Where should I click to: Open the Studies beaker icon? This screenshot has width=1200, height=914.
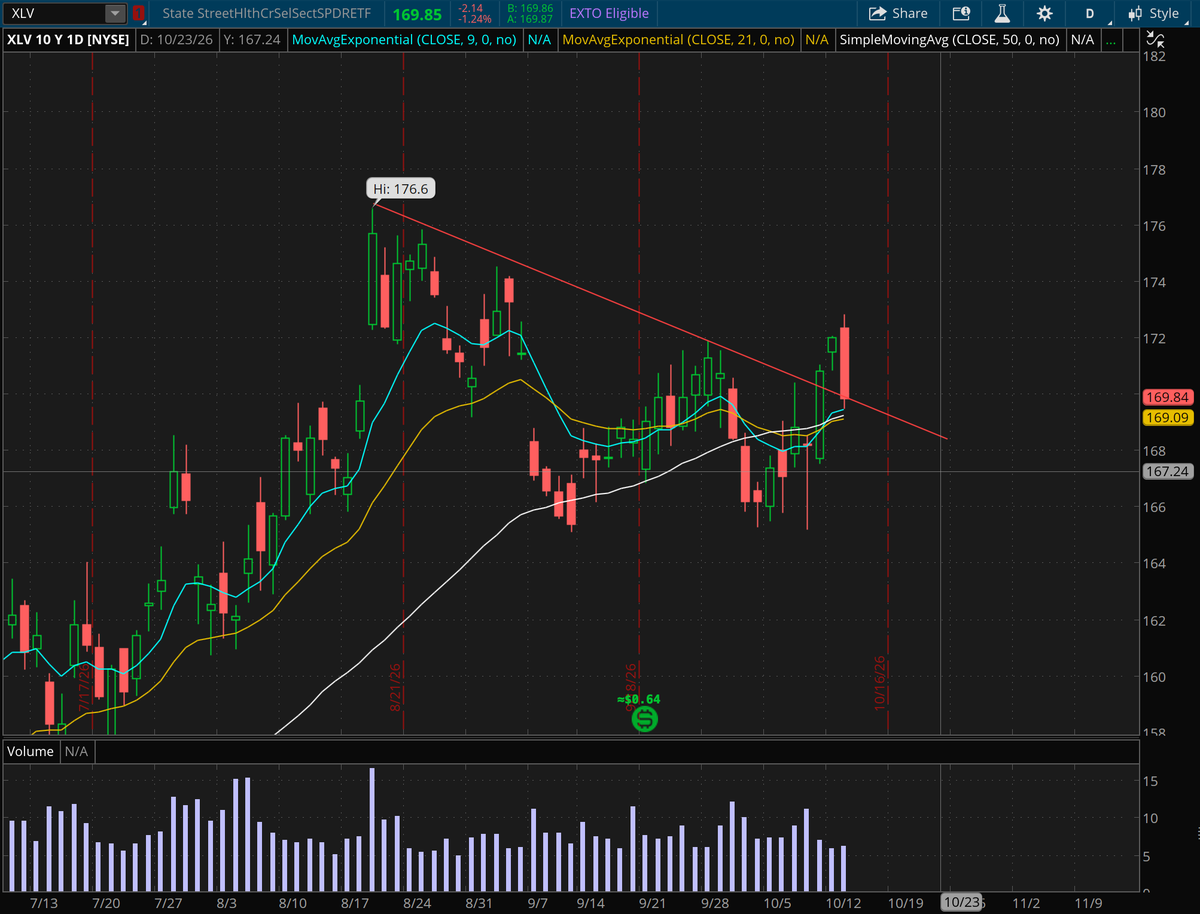[1002, 14]
